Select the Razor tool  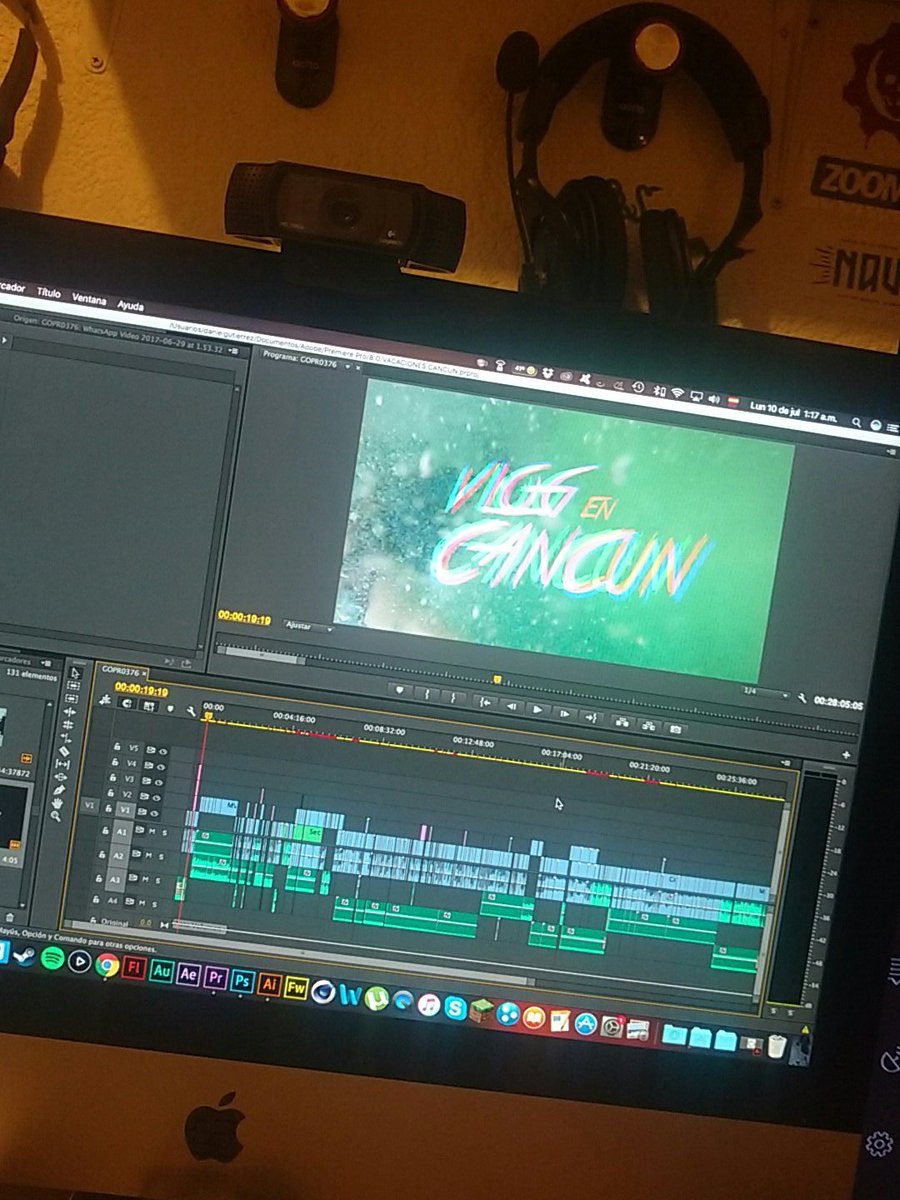pyautogui.click(x=64, y=751)
